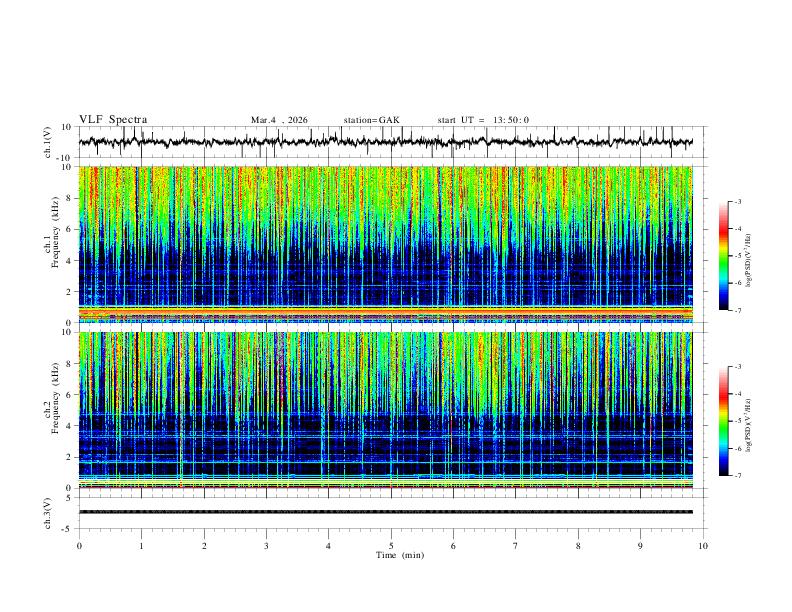Viewport: 792px width, 612px height.
Task: Click the upper color bar beside ch.1
Action: point(724,256)
